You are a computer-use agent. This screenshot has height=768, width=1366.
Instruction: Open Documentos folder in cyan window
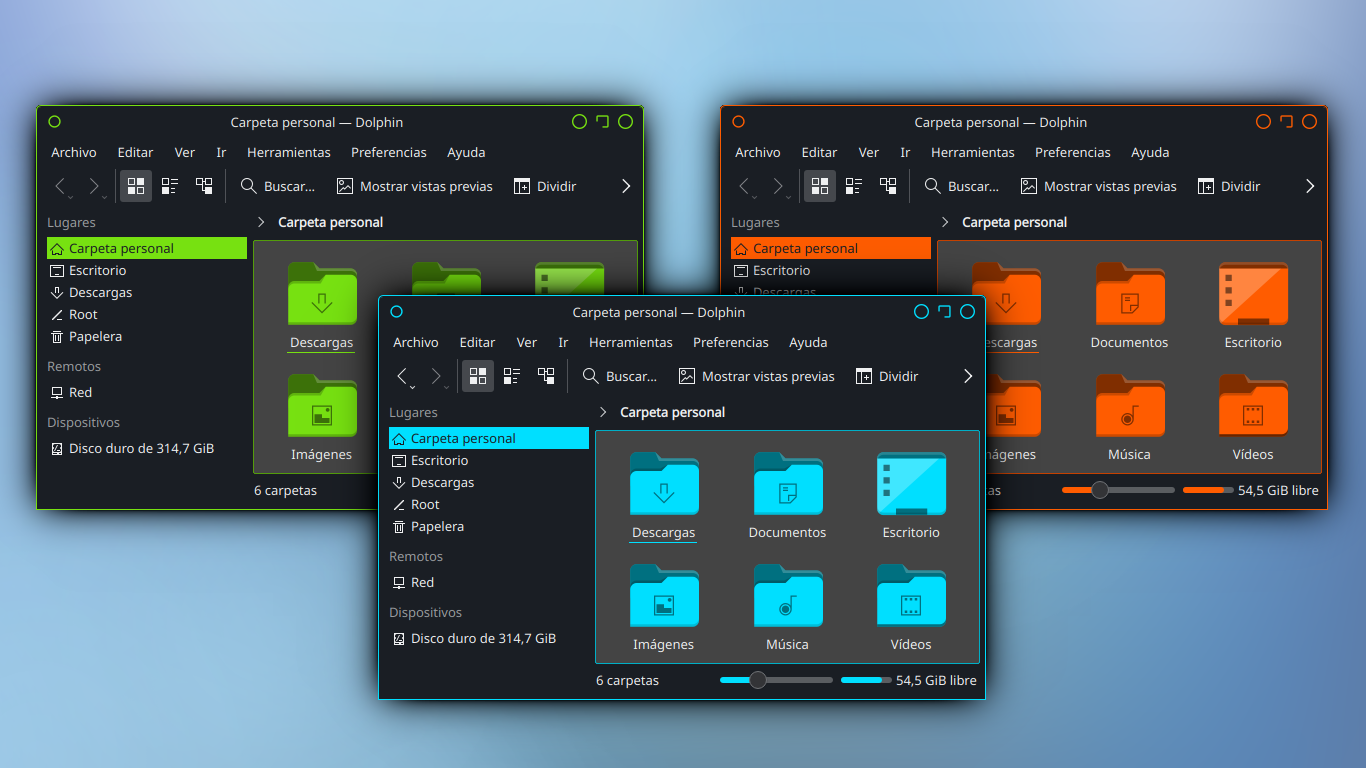(787, 496)
